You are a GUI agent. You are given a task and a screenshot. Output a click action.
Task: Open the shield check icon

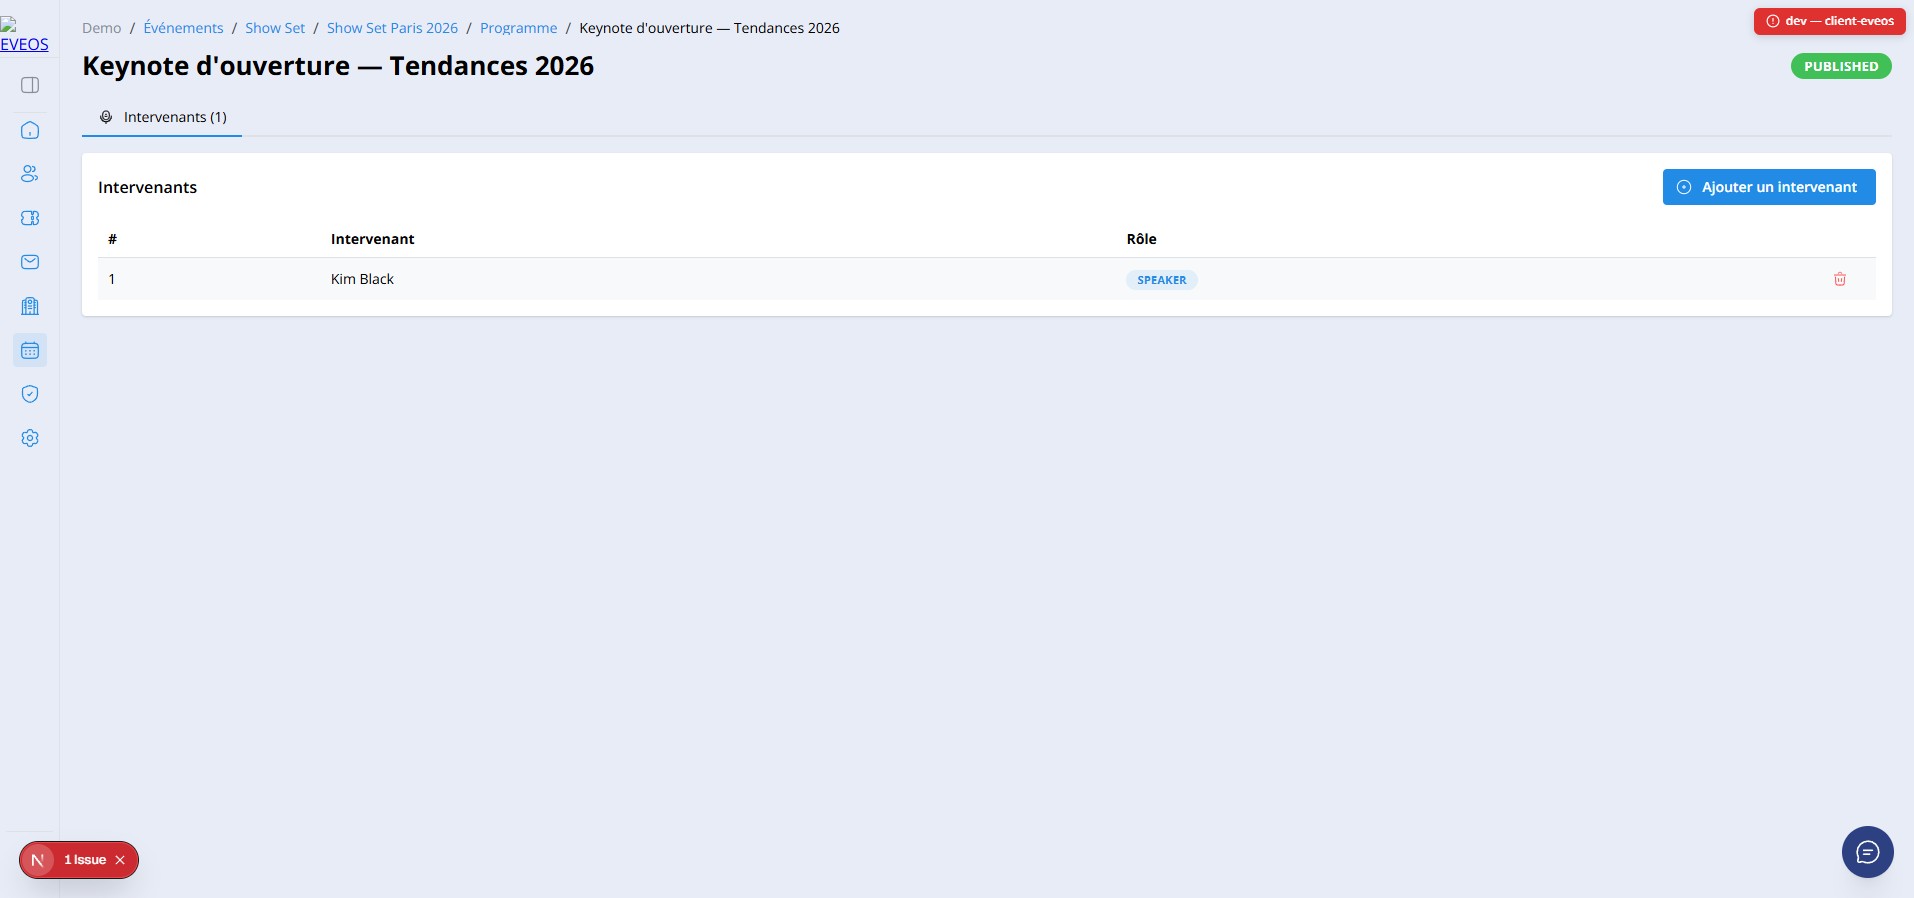pyautogui.click(x=30, y=394)
